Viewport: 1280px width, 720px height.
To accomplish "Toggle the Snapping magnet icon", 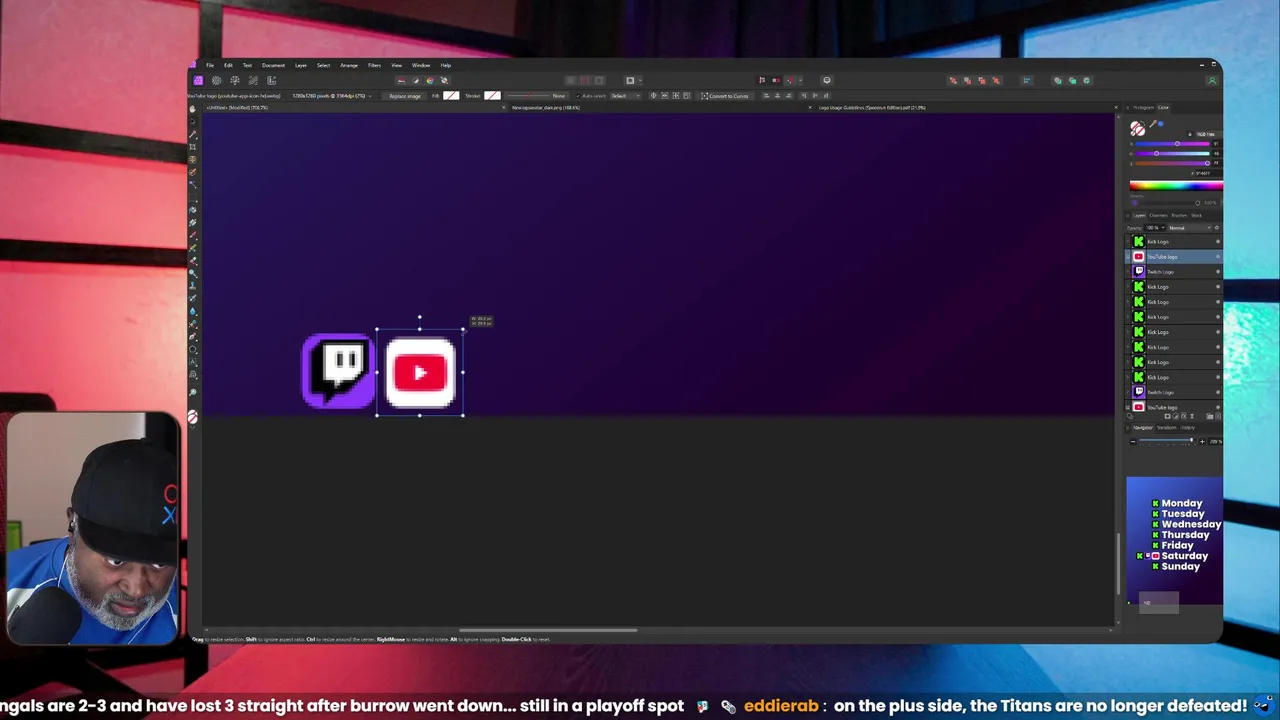I will pyautogui.click(x=789, y=80).
